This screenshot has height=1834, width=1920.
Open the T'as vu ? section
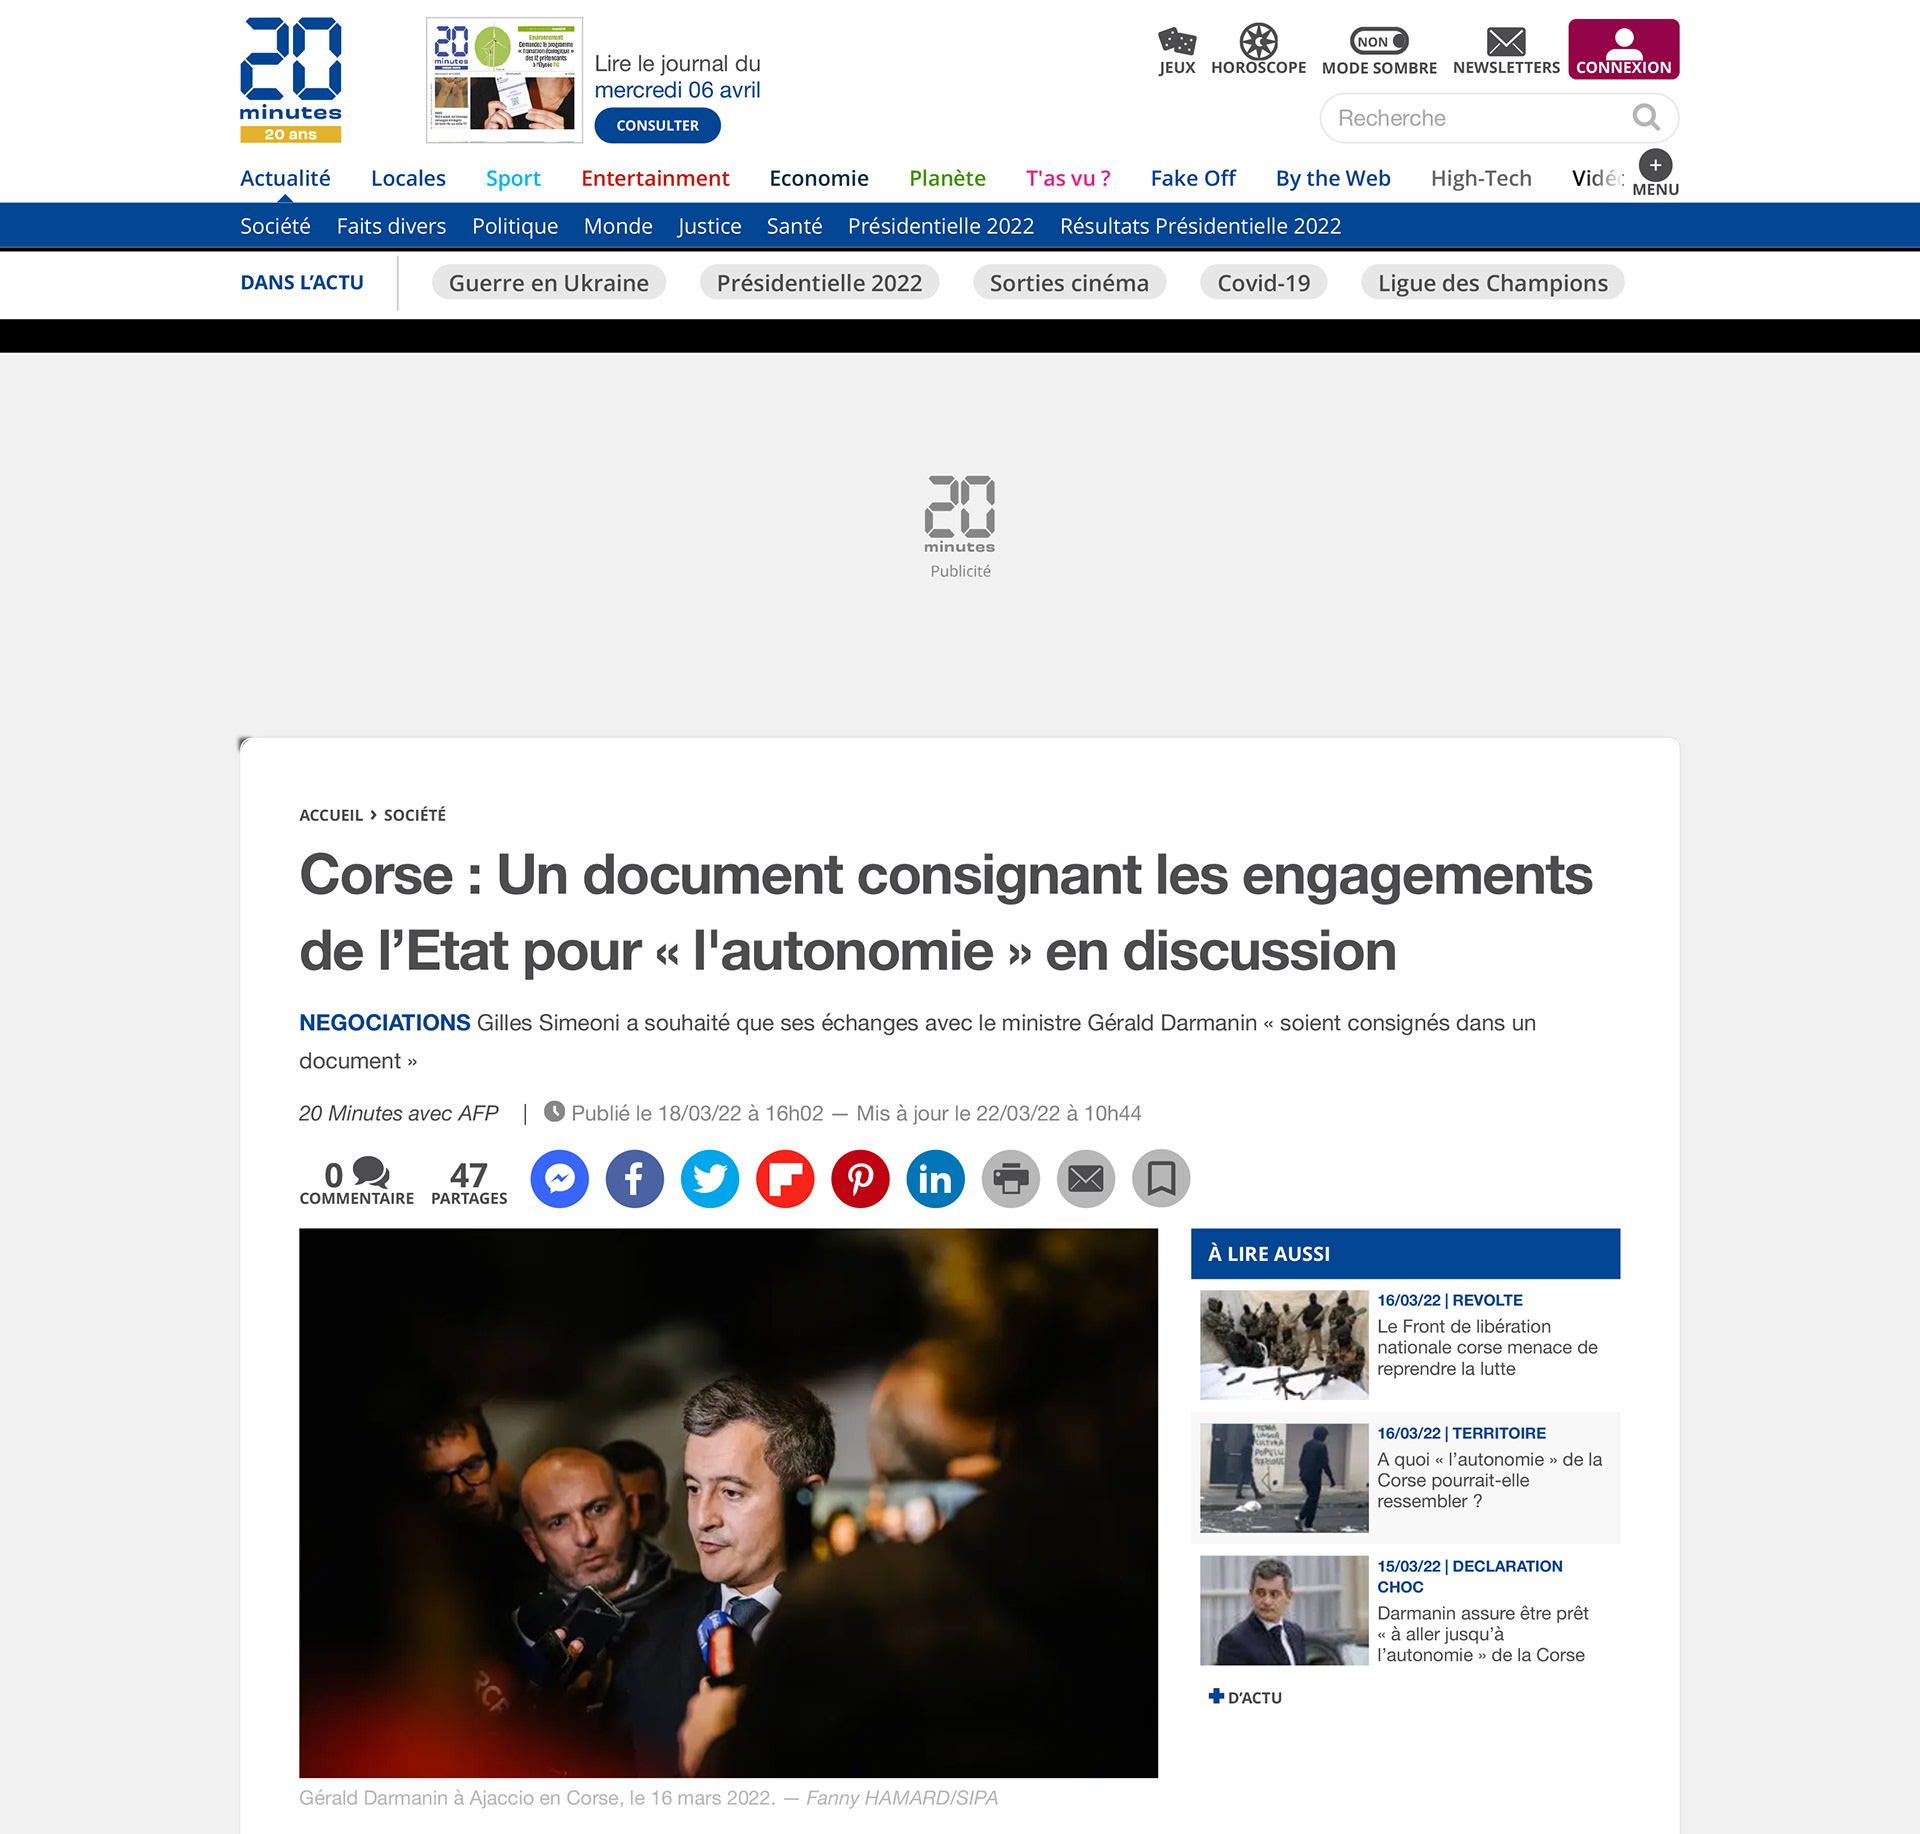(1068, 178)
